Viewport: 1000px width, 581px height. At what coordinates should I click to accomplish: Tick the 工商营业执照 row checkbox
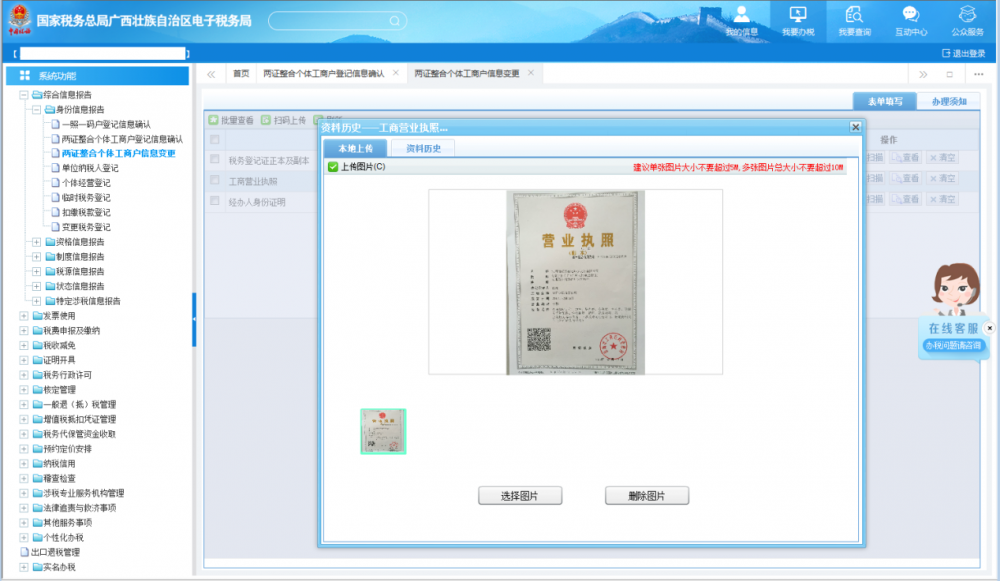coord(214,180)
